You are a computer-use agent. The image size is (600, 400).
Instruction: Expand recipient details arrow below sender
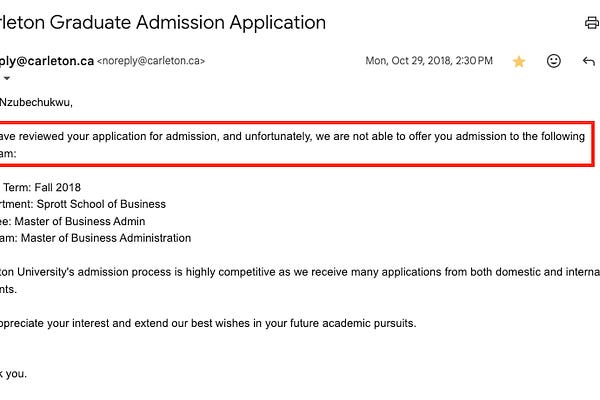click(x=6, y=77)
